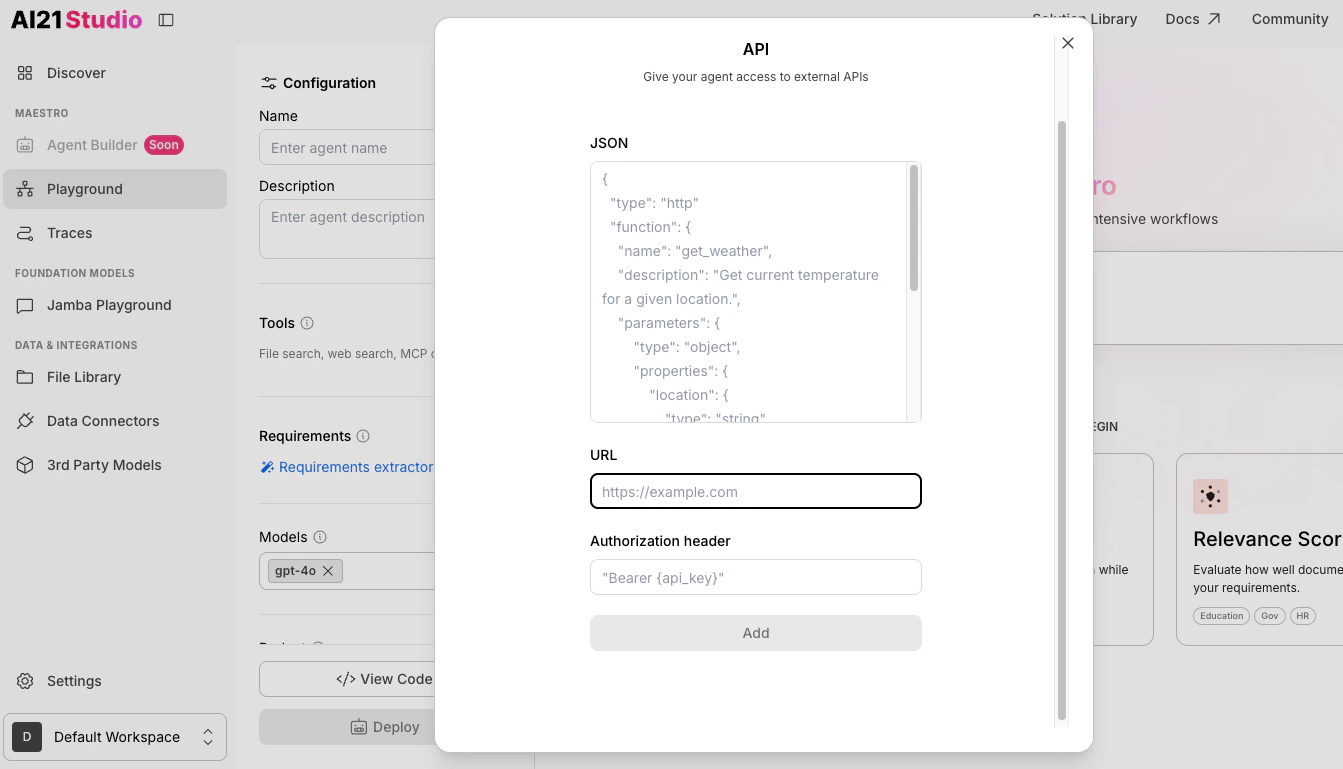This screenshot has width=1343, height=769.
Task: Click the Deploy button
Action: [x=347, y=727]
